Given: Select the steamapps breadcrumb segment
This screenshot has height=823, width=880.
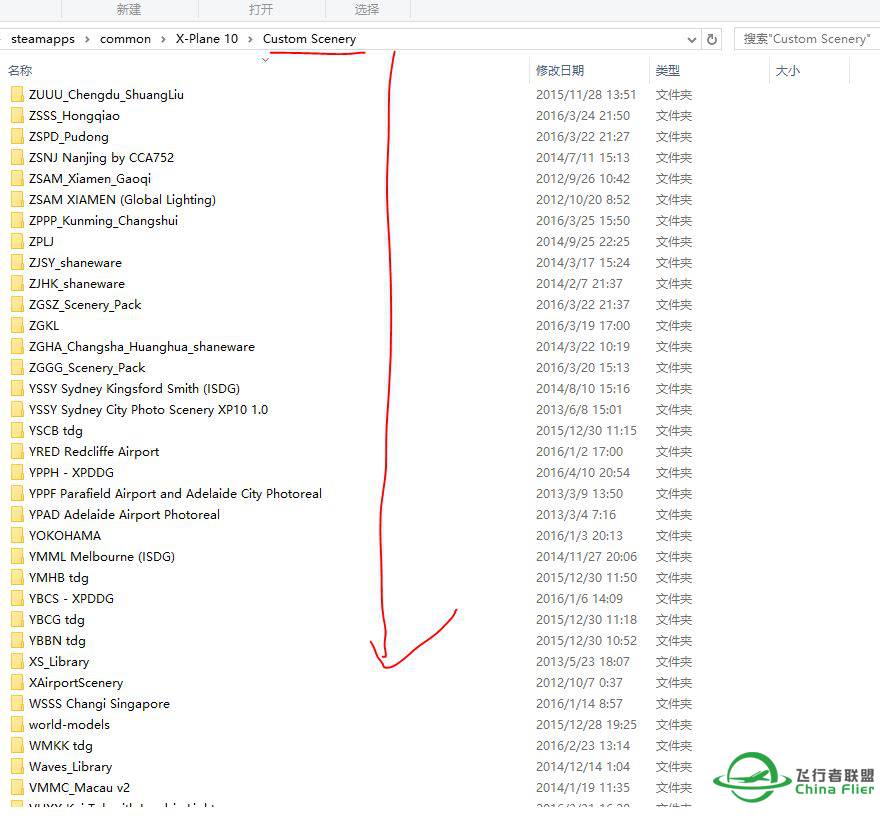Looking at the screenshot, I should click(43, 39).
